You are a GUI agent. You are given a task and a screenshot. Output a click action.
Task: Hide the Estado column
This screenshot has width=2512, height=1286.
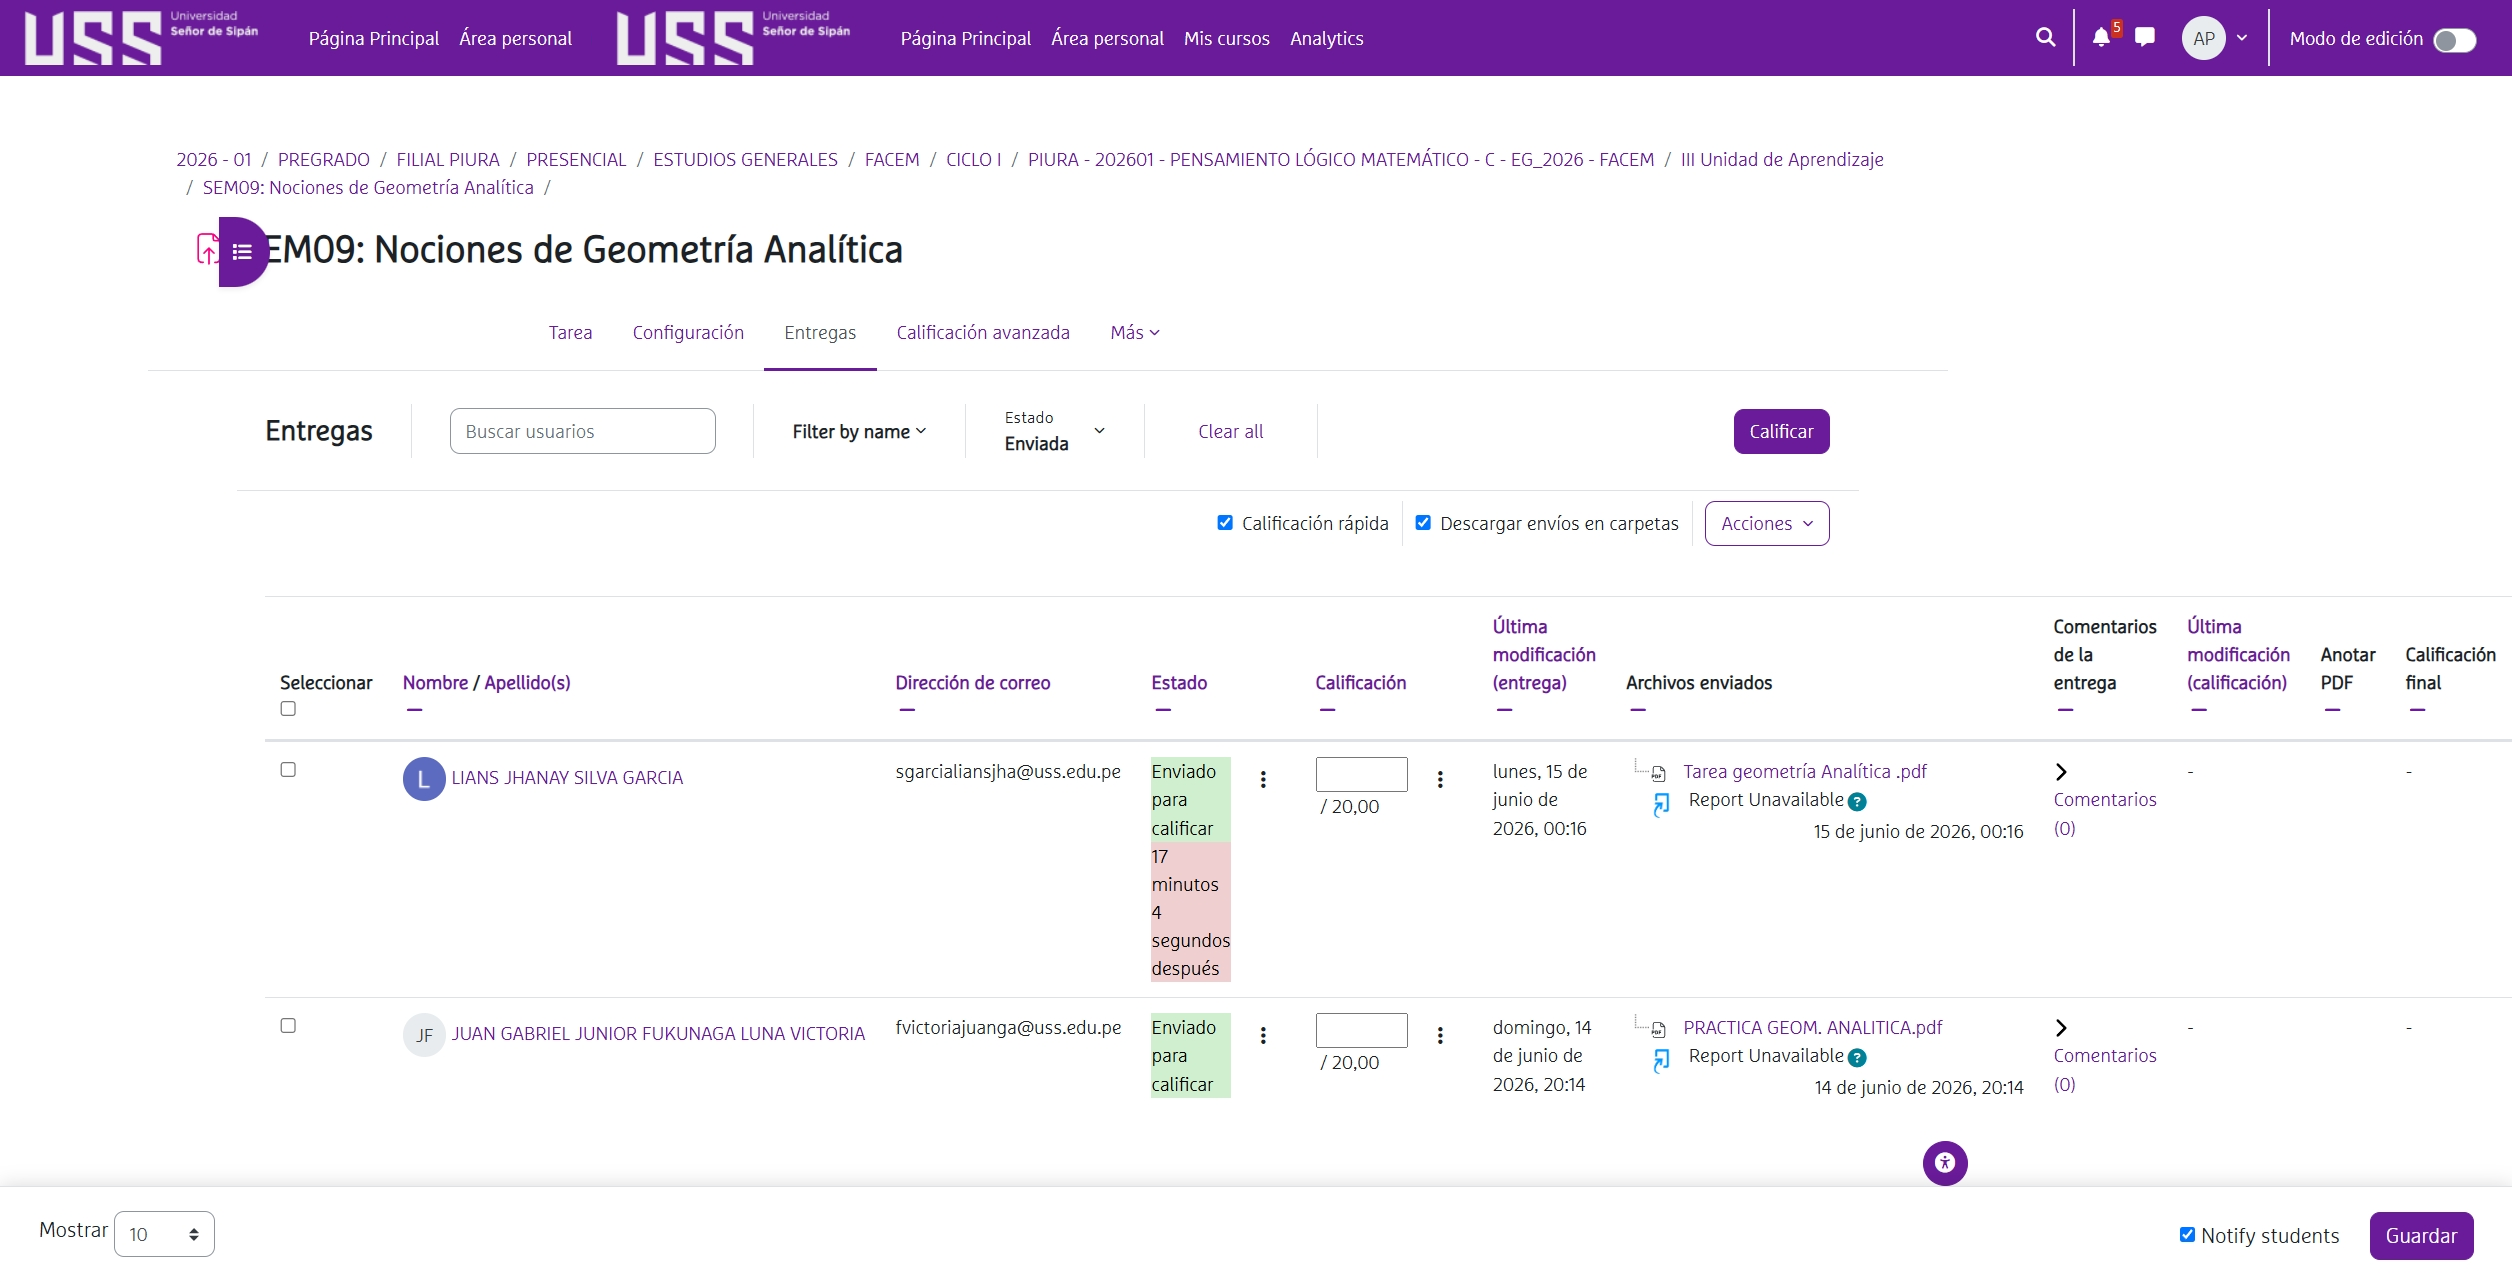tap(1163, 710)
